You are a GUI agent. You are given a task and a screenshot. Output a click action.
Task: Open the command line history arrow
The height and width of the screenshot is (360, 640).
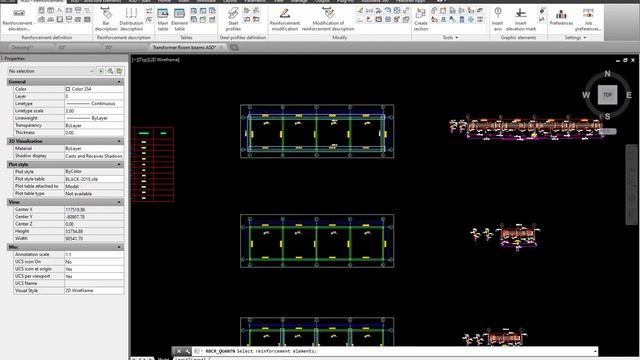(595, 351)
